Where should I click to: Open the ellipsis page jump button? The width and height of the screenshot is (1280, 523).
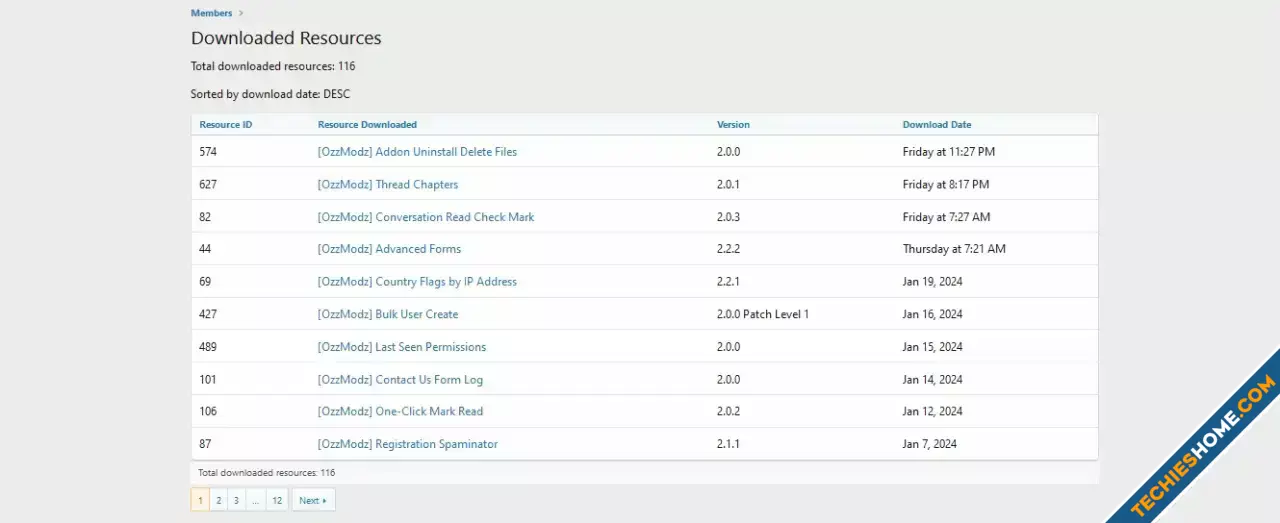click(x=255, y=500)
